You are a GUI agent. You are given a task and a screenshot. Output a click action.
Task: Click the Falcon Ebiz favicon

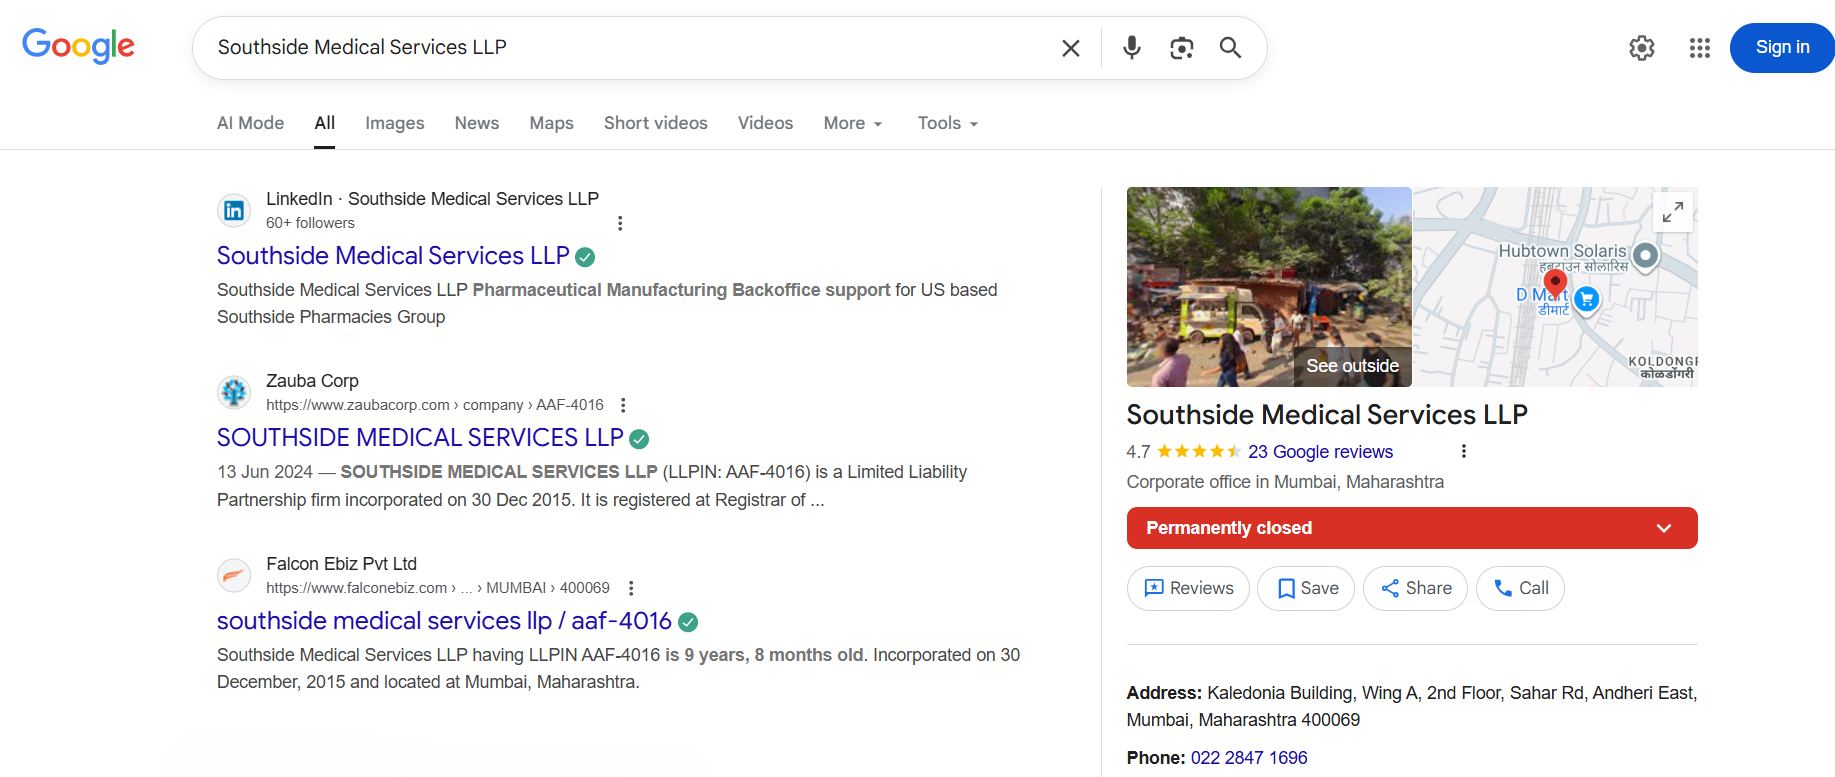coord(234,575)
